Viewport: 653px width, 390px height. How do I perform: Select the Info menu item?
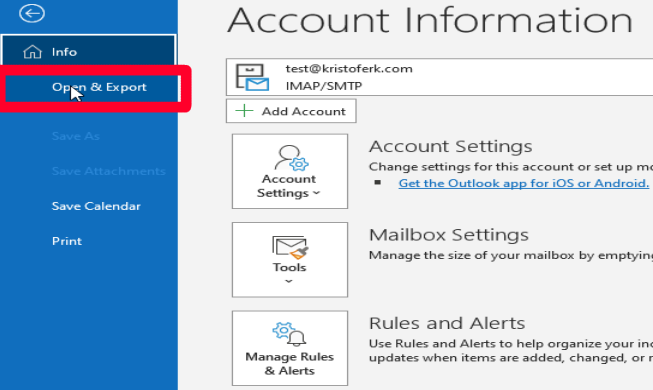(89, 52)
